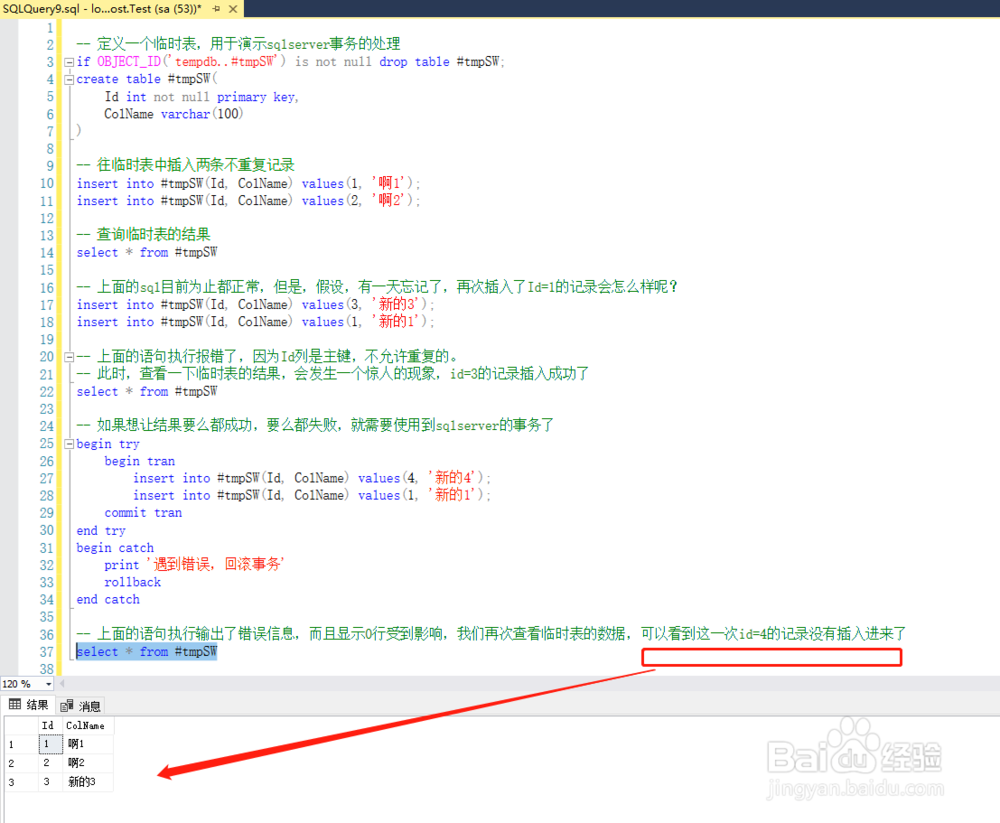The image size is (1000, 823).
Task: Click the horizontal scrollbar left arrow
Action: [62, 684]
